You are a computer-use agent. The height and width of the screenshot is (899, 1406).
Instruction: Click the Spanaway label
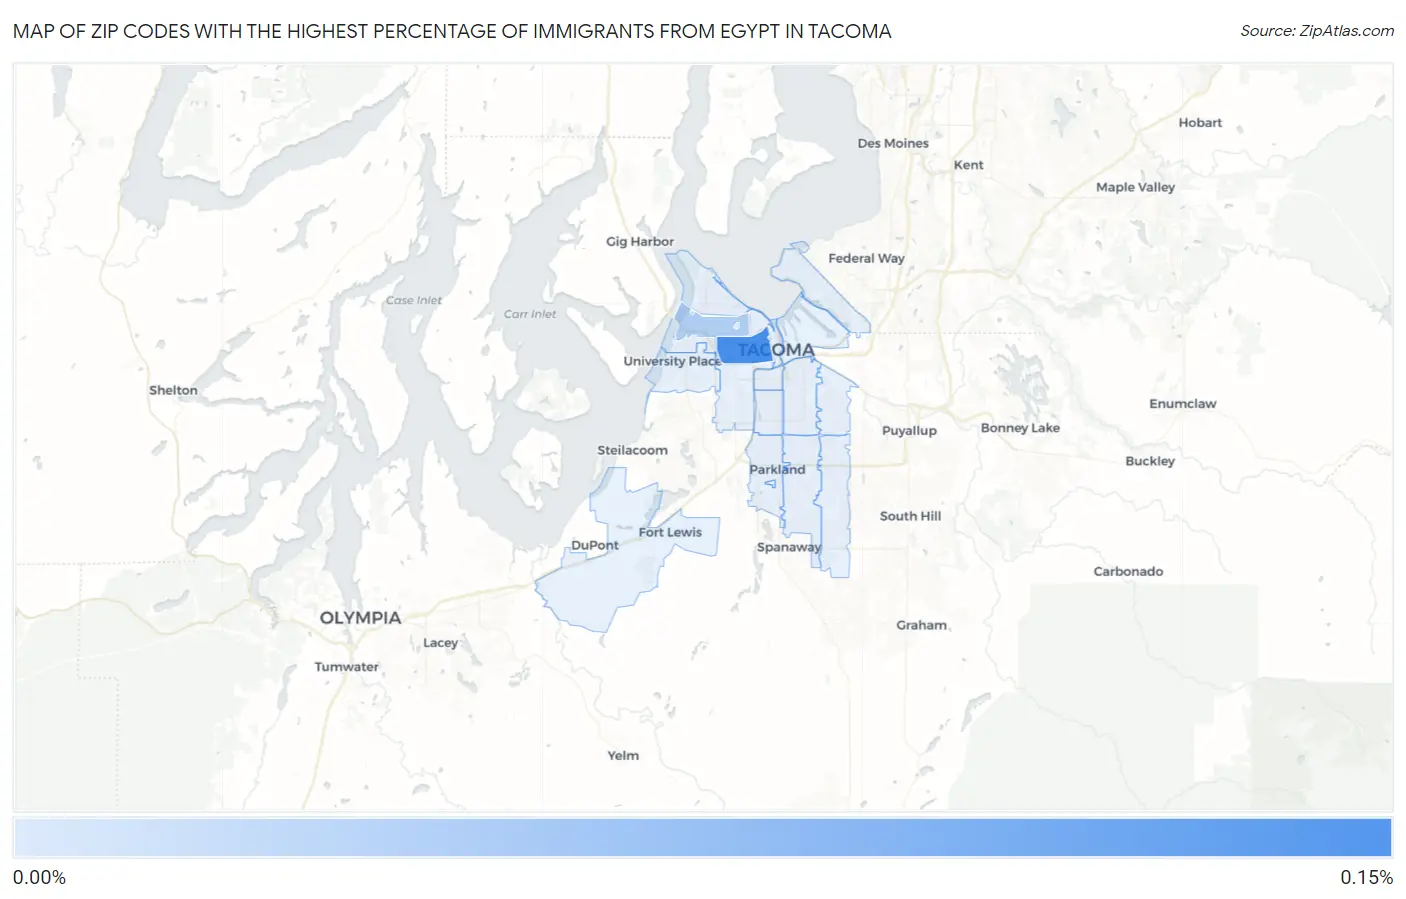pos(788,547)
